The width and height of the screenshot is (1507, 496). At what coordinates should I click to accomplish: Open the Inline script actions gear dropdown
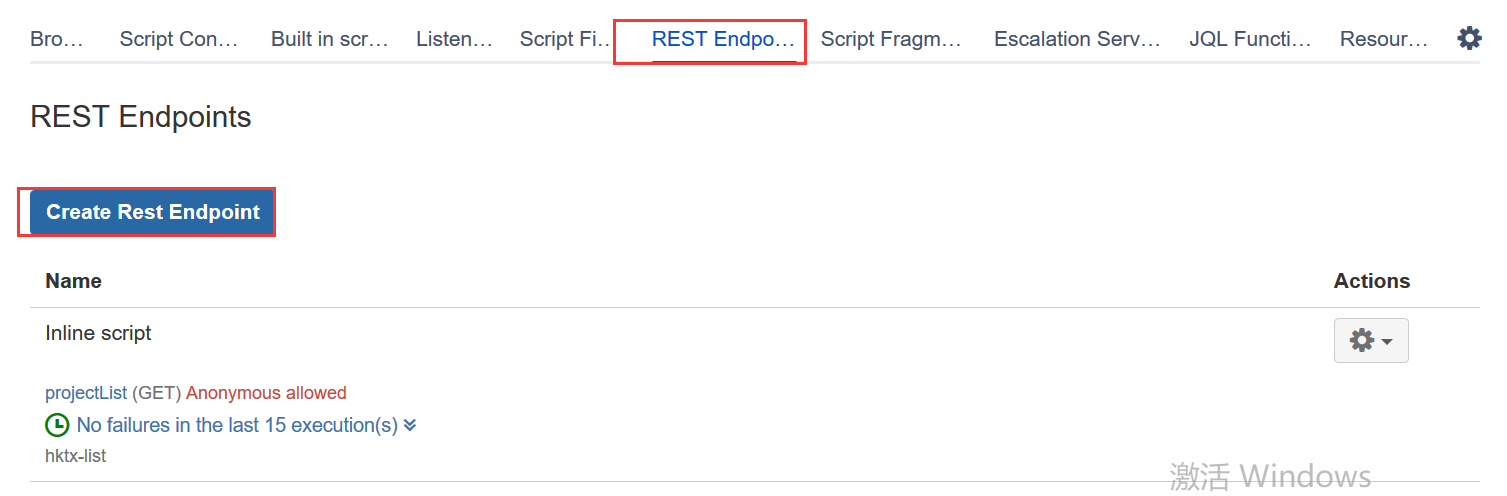(x=1371, y=340)
